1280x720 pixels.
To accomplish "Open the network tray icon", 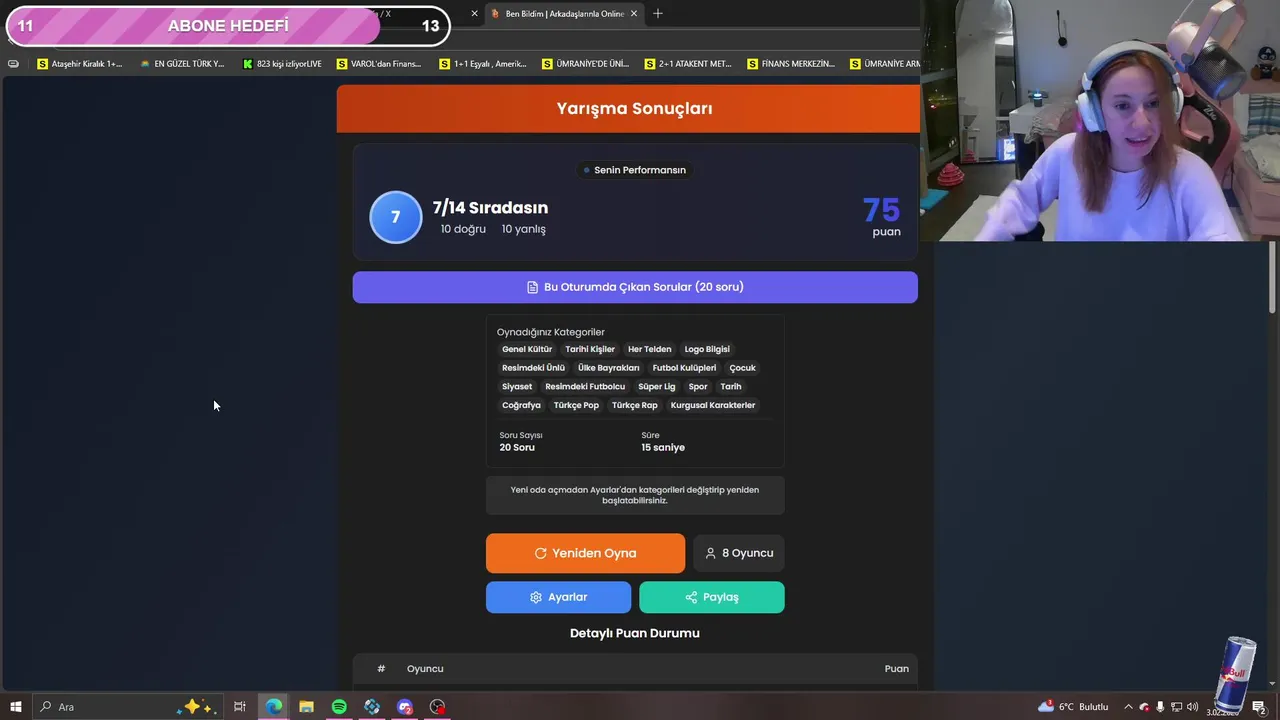I will pos(1176,707).
